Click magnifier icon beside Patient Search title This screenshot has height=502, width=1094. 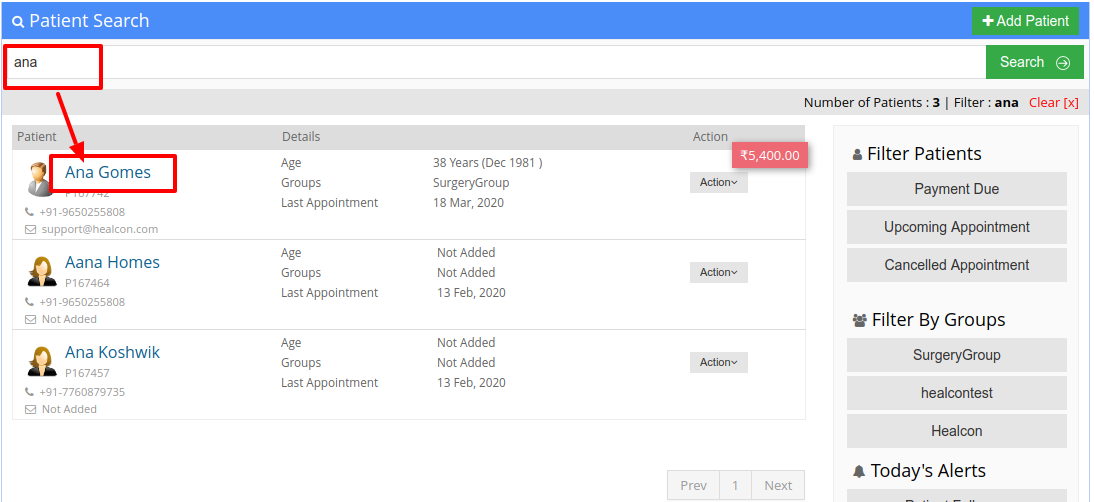point(18,22)
